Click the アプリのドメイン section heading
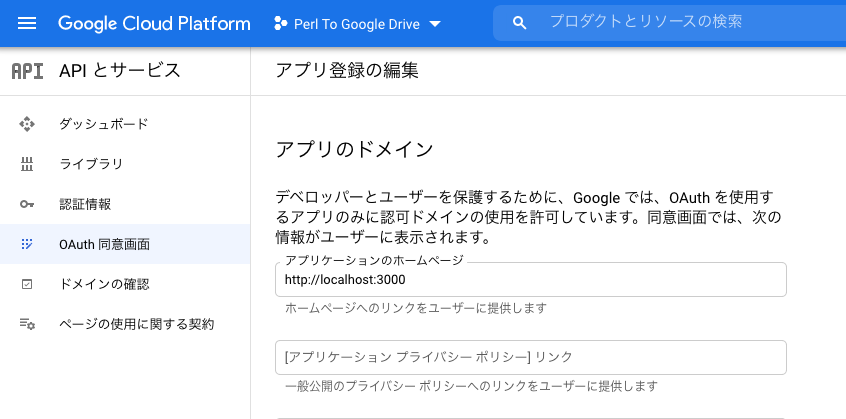 pyautogui.click(x=354, y=149)
